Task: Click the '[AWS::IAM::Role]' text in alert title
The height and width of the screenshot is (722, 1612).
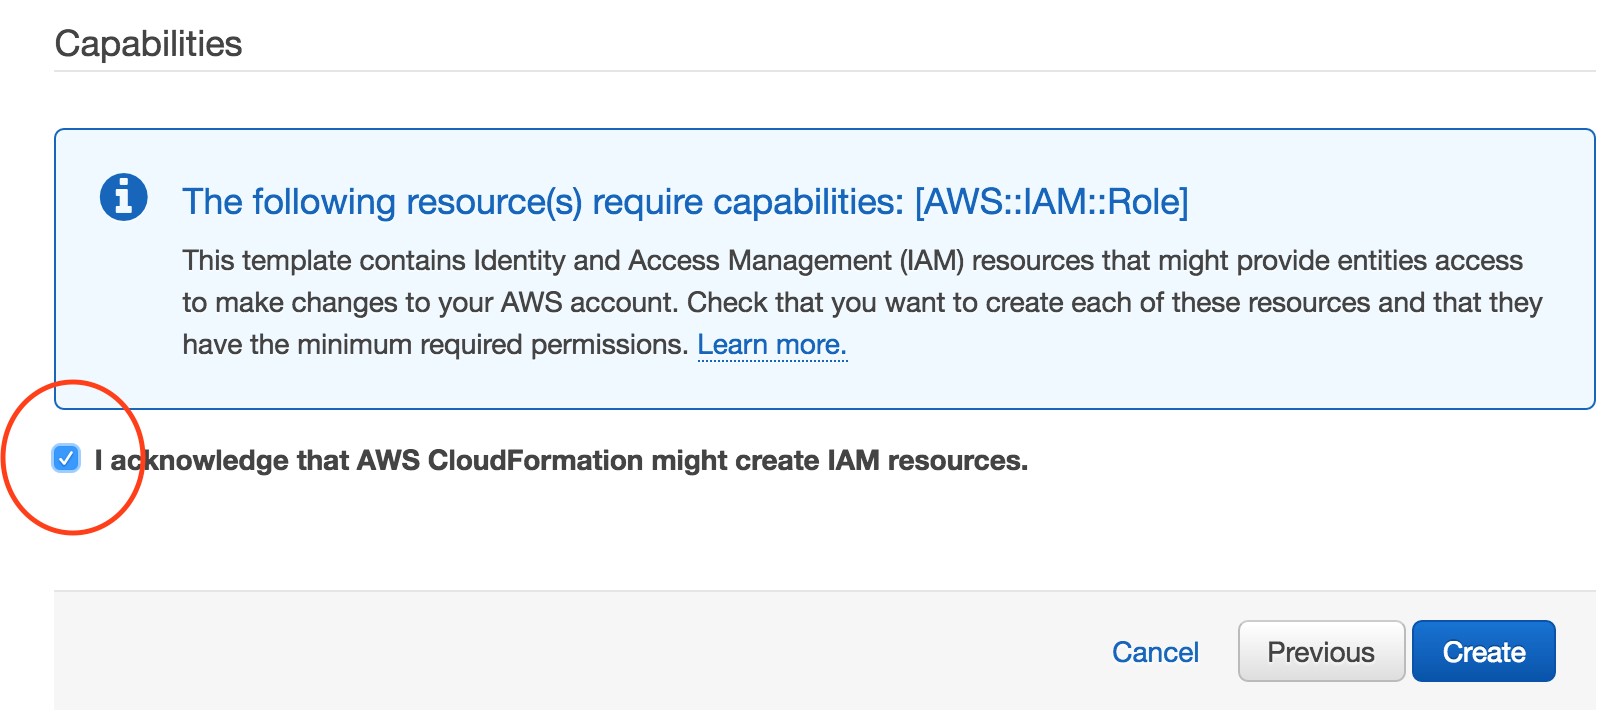Action: coord(1051,202)
